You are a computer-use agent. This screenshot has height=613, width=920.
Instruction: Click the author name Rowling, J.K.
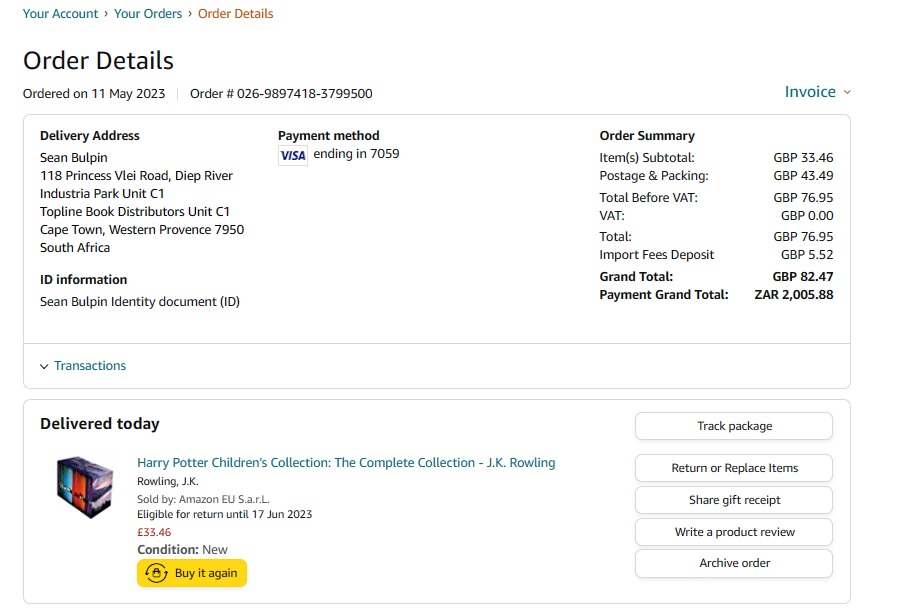coord(168,482)
